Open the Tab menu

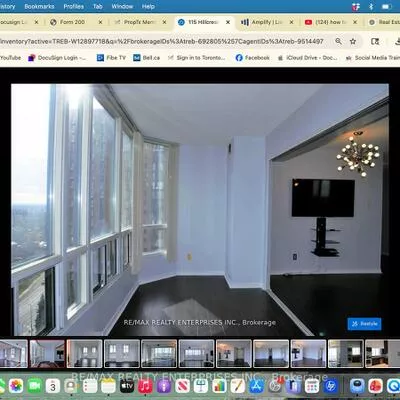coord(98,7)
